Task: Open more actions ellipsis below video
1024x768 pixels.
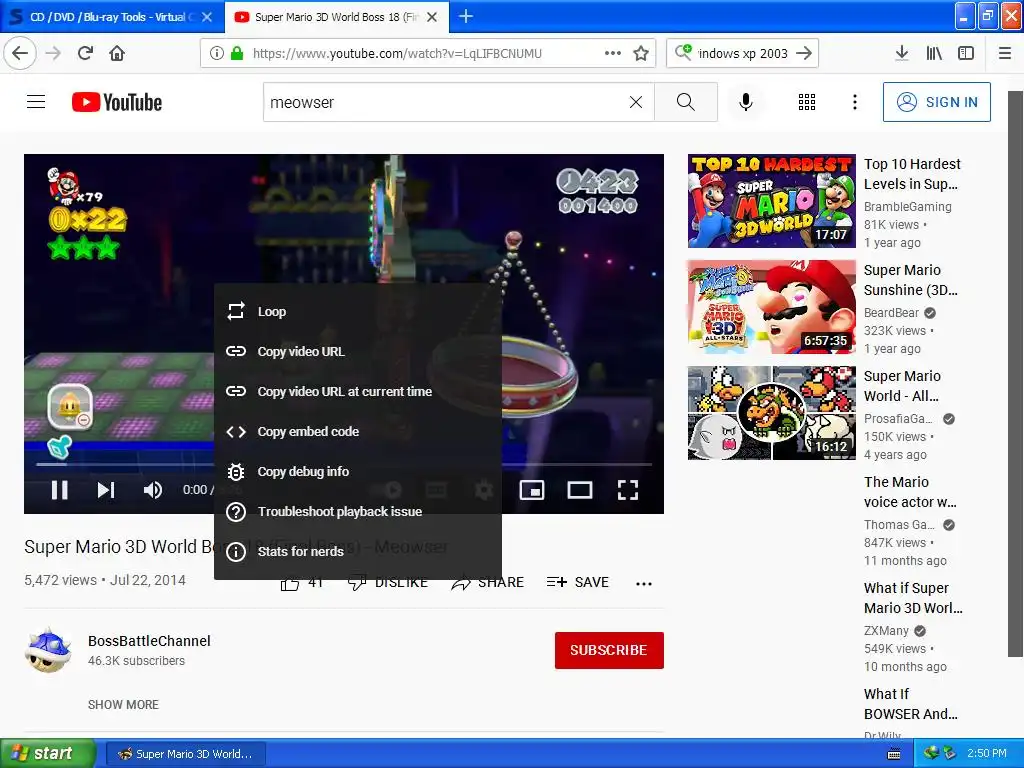Action: click(x=644, y=583)
